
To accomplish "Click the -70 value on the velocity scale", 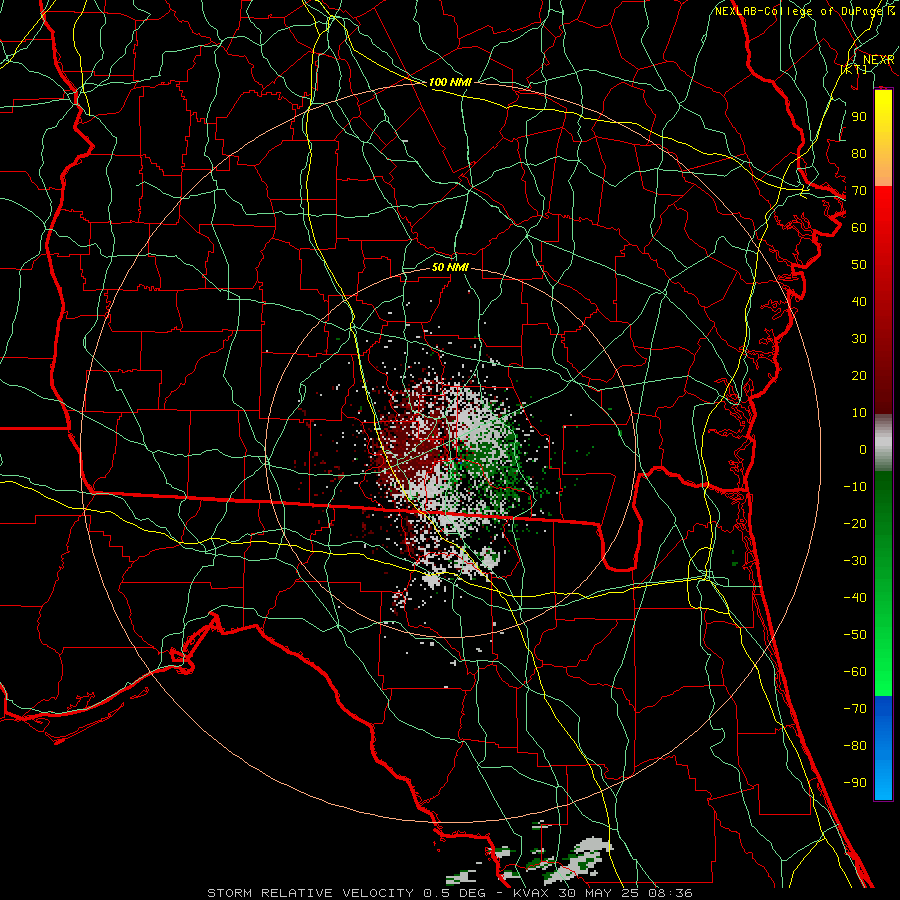I will point(855,708).
